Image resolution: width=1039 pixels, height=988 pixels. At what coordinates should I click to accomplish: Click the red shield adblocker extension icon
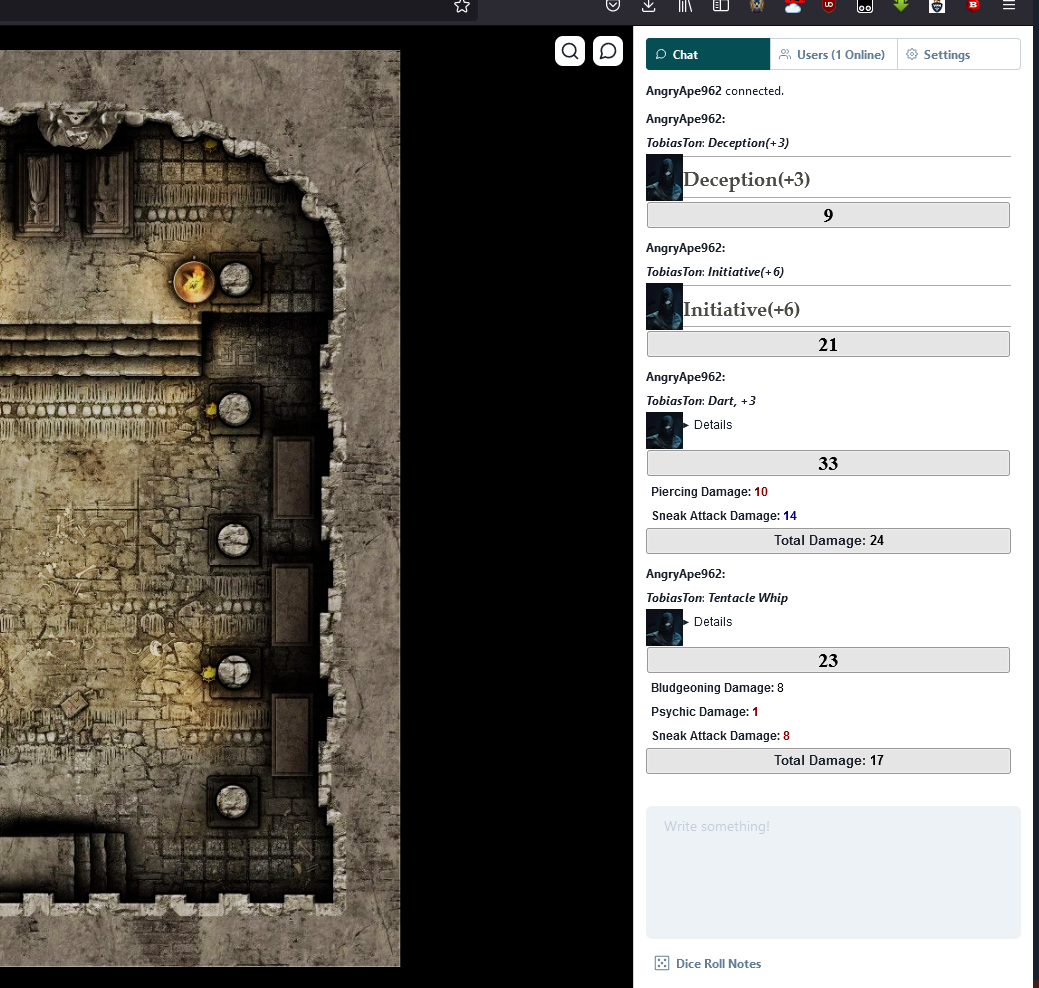[828, 8]
